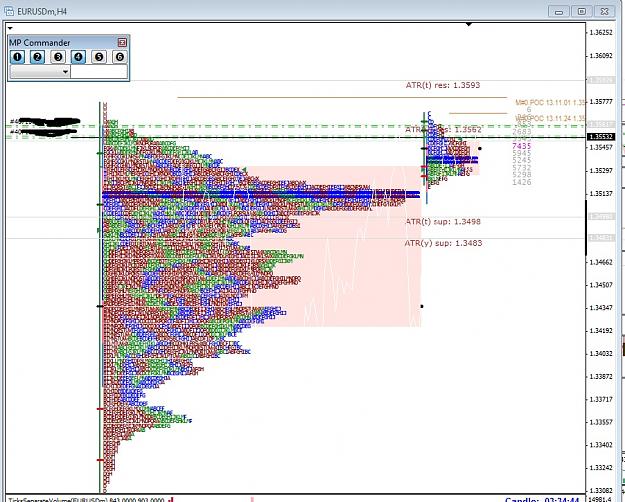Maximize the EURUSDm,H4 chart window
This screenshot has height=502, width=625.
(582, 11)
